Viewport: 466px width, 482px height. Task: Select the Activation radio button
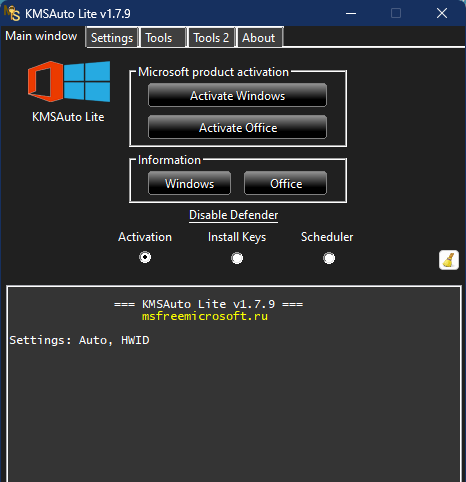(145, 257)
